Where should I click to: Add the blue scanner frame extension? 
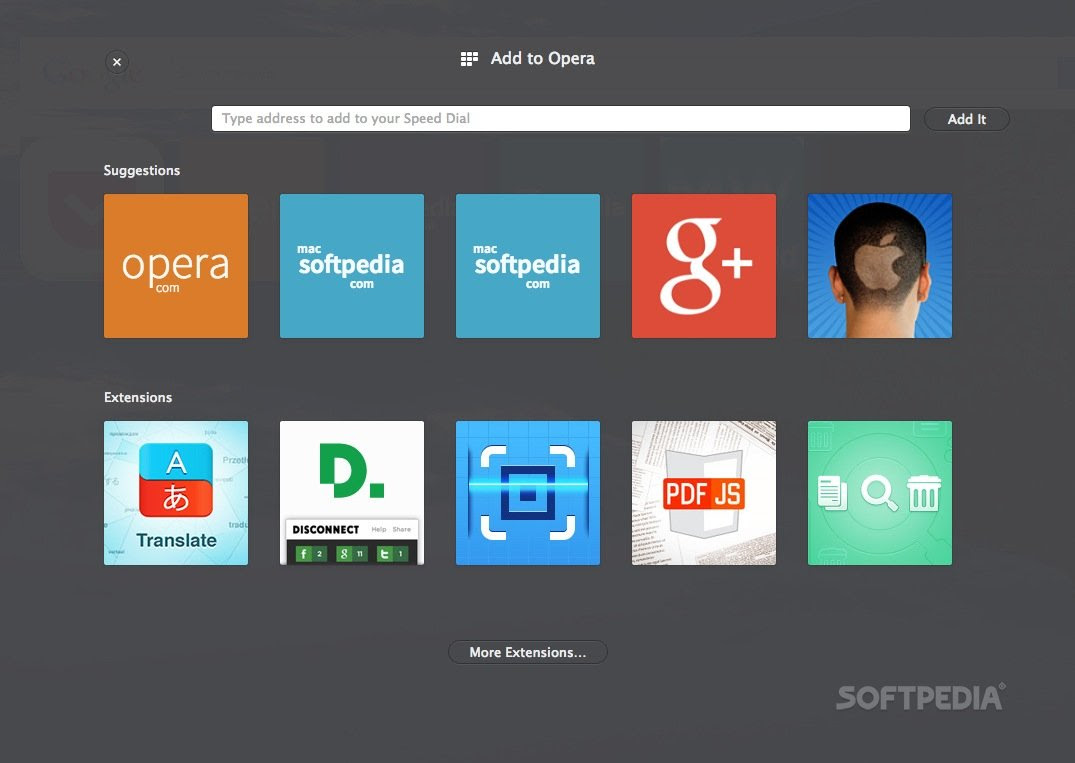point(528,493)
